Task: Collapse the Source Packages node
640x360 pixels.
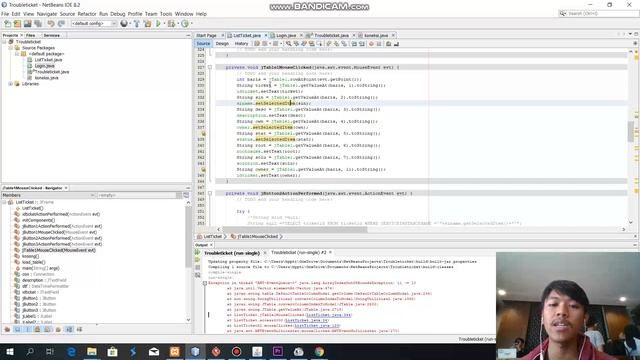Action: (x=11, y=48)
